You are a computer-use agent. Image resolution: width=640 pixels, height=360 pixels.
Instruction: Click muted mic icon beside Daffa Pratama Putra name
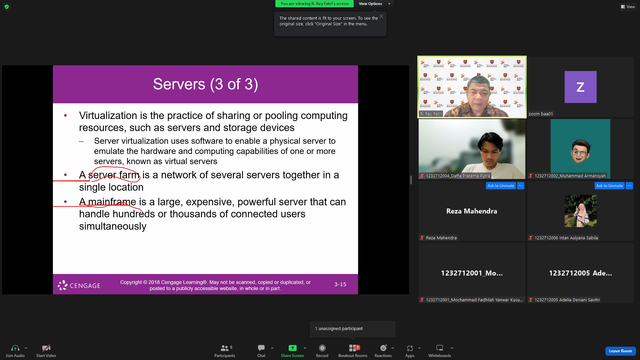(x=422, y=176)
